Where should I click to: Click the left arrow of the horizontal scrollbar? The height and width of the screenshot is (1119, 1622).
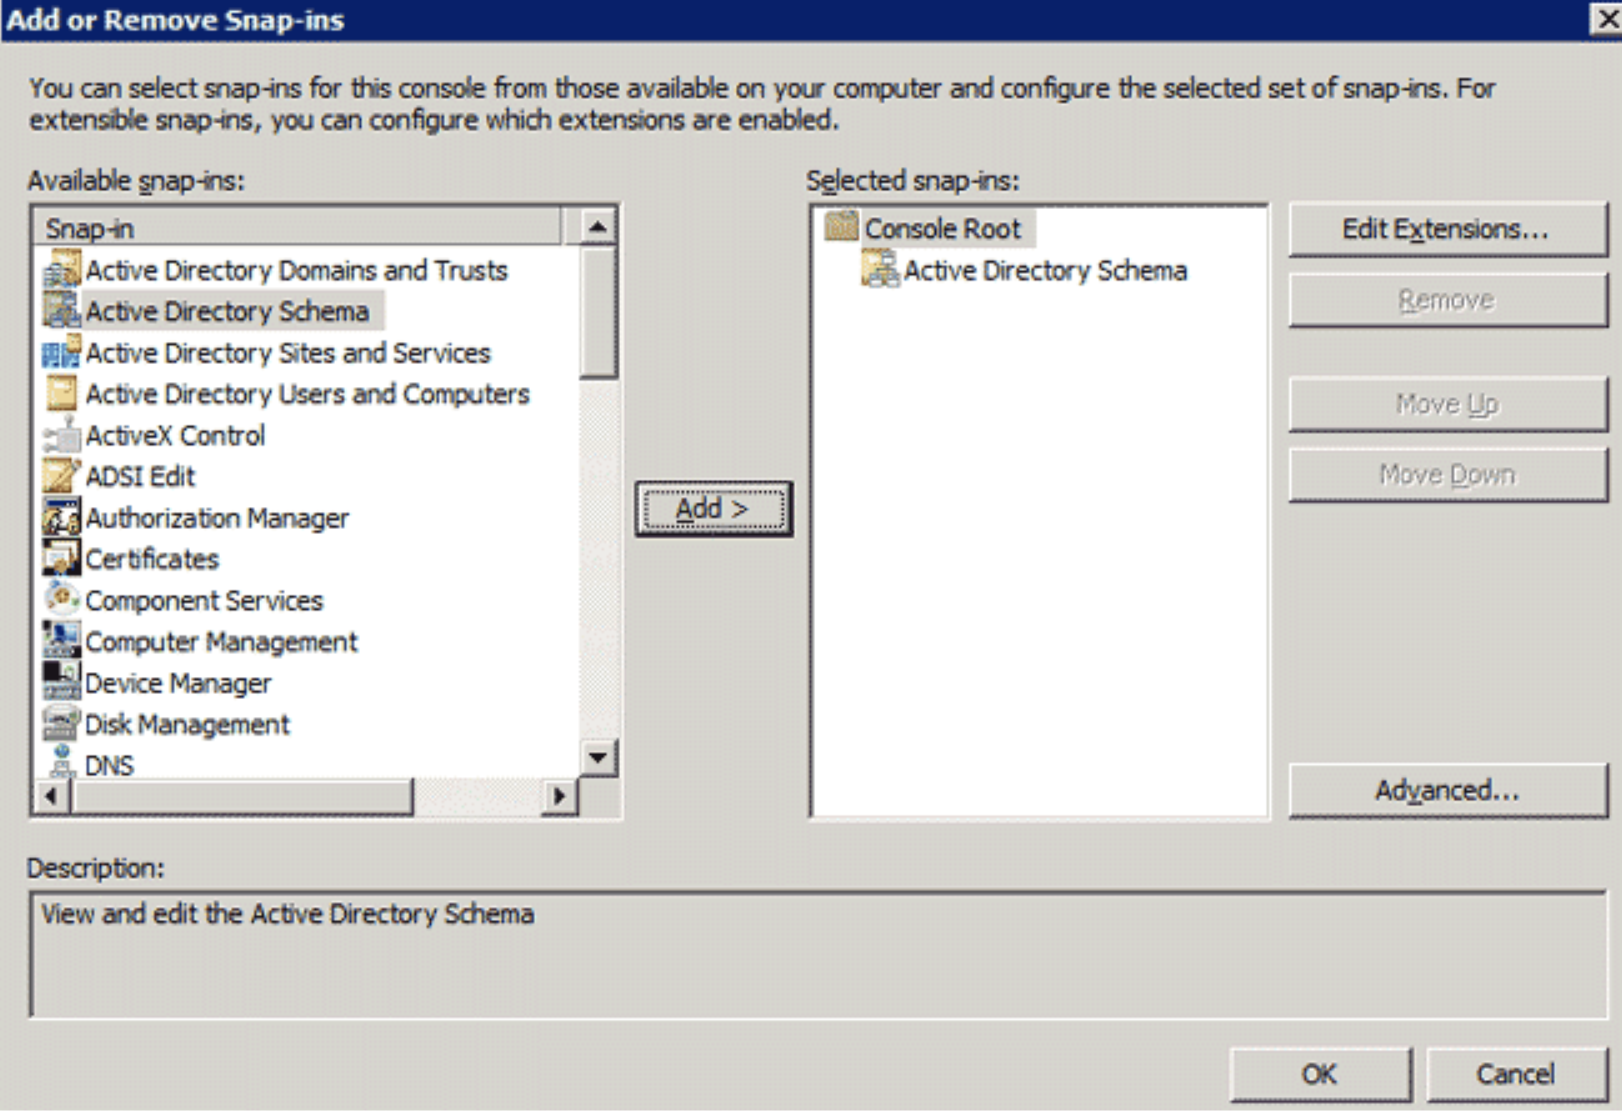point(51,796)
